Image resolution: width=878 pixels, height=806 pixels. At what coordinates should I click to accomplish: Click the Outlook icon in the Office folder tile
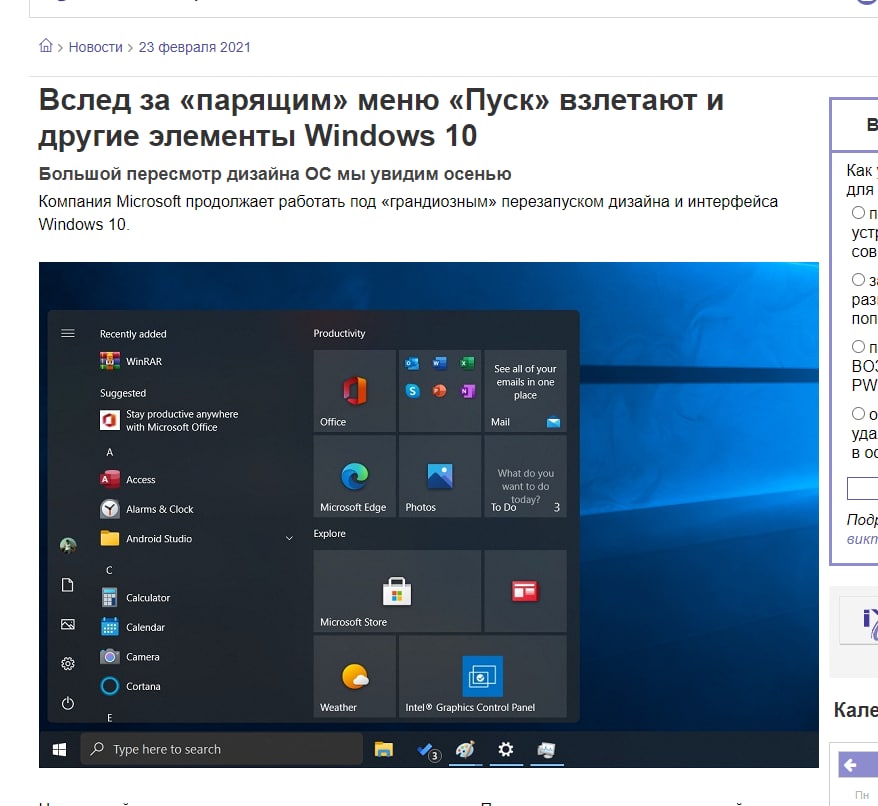point(412,364)
